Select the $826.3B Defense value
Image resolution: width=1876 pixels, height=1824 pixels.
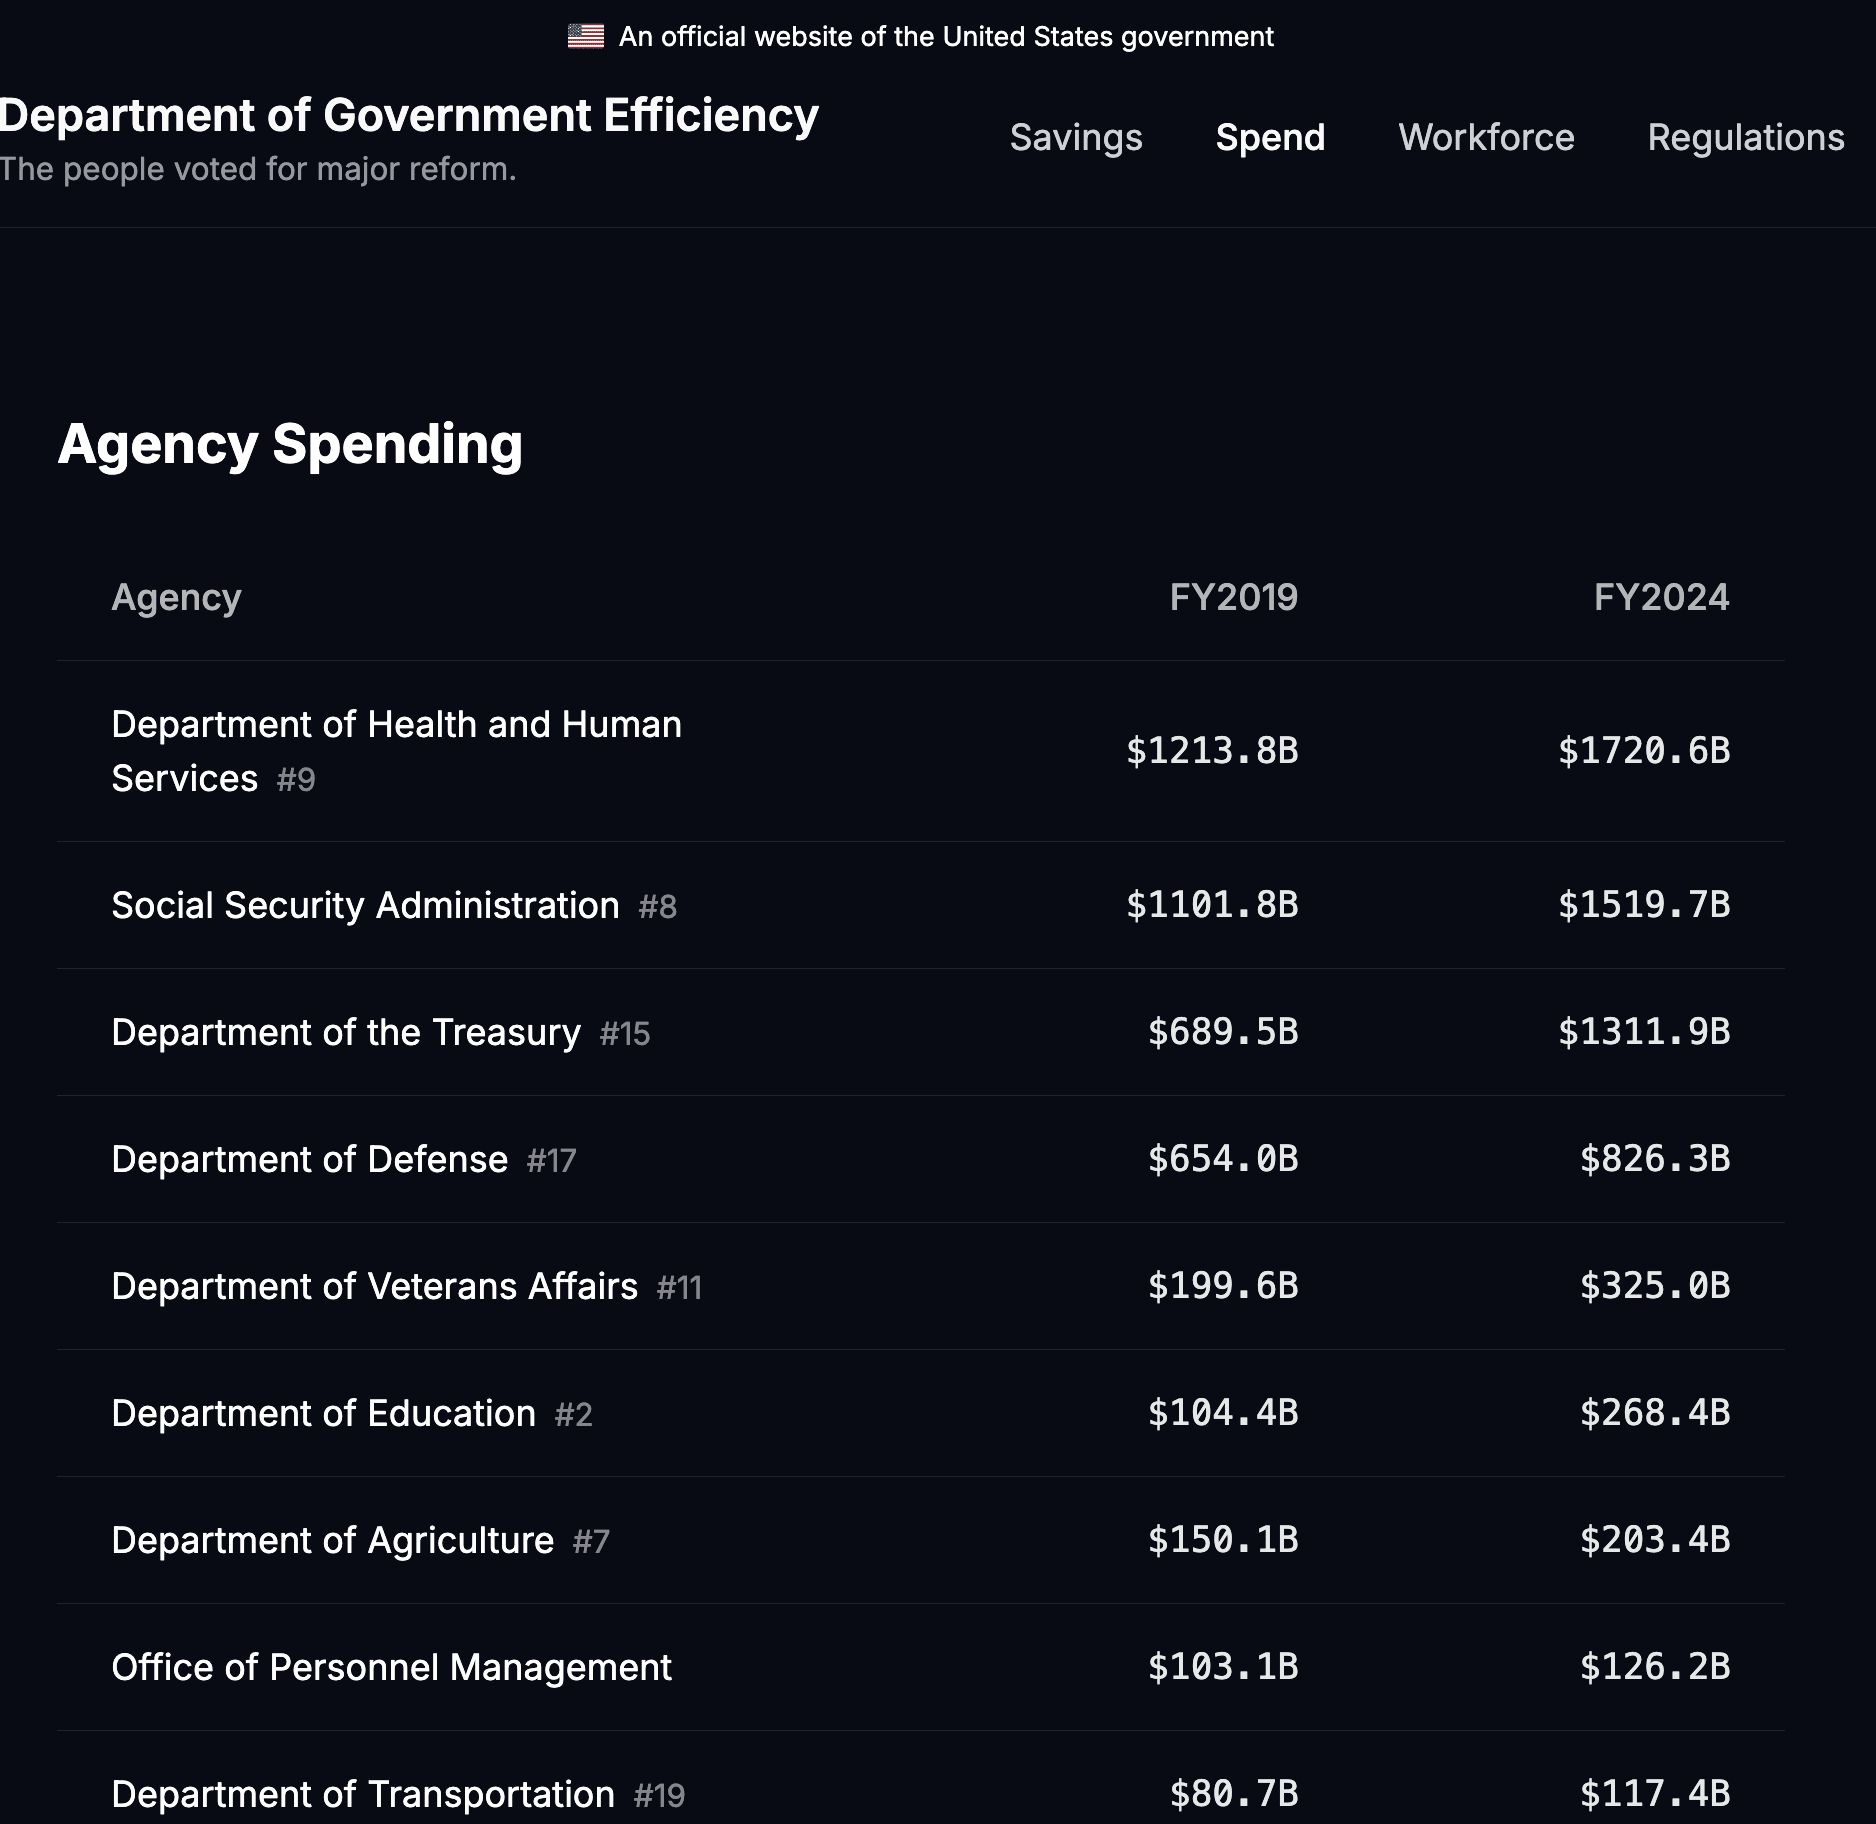[1655, 1159]
